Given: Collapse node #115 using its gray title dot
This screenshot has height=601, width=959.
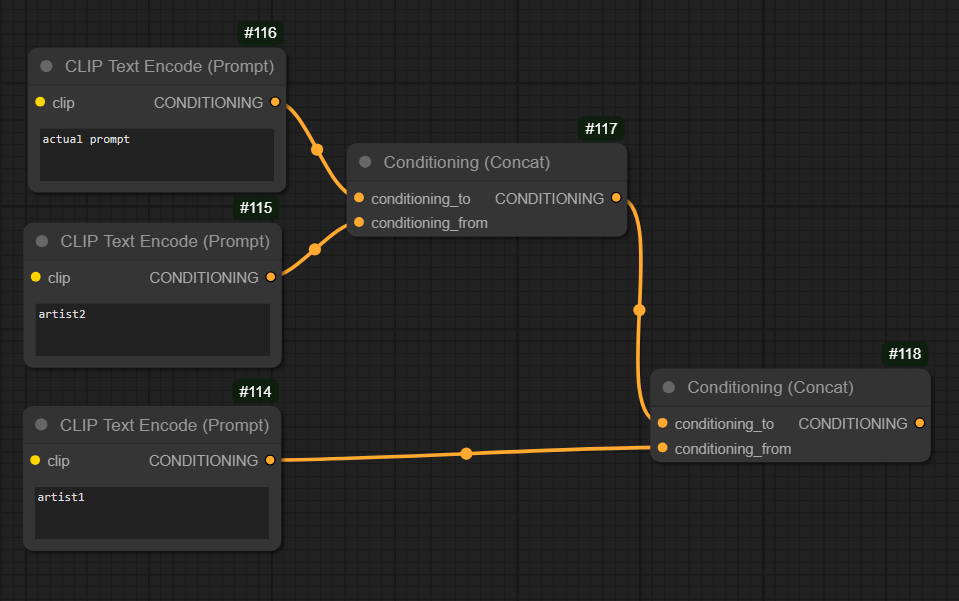Looking at the screenshot, I should (x=42, y=241).
